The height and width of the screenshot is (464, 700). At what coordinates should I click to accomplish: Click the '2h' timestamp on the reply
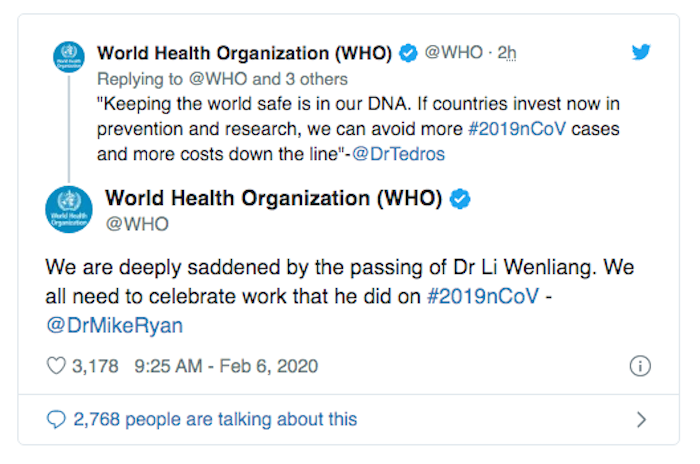tap(505, 53)
